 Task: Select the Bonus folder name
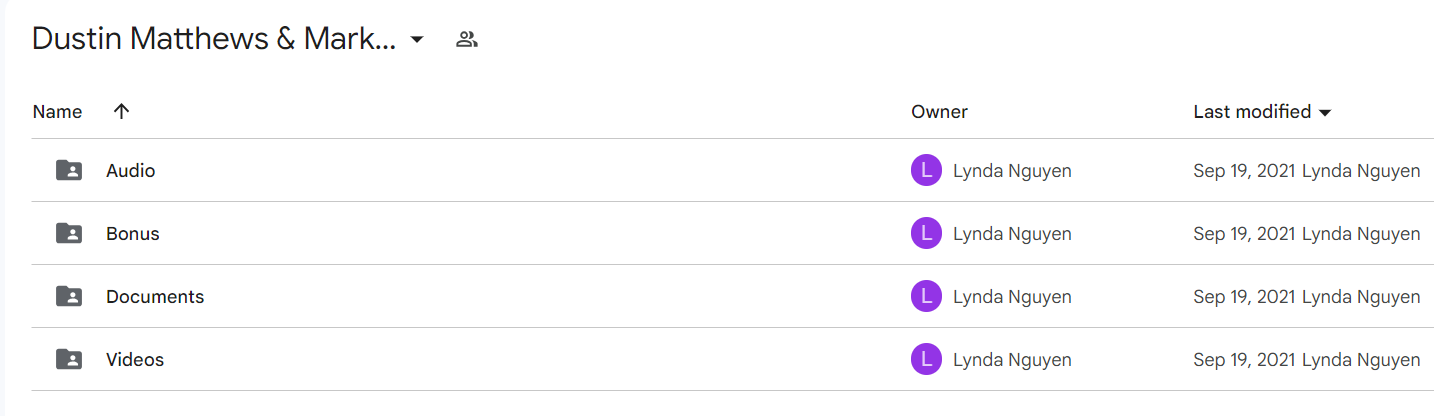coord(133,234)
